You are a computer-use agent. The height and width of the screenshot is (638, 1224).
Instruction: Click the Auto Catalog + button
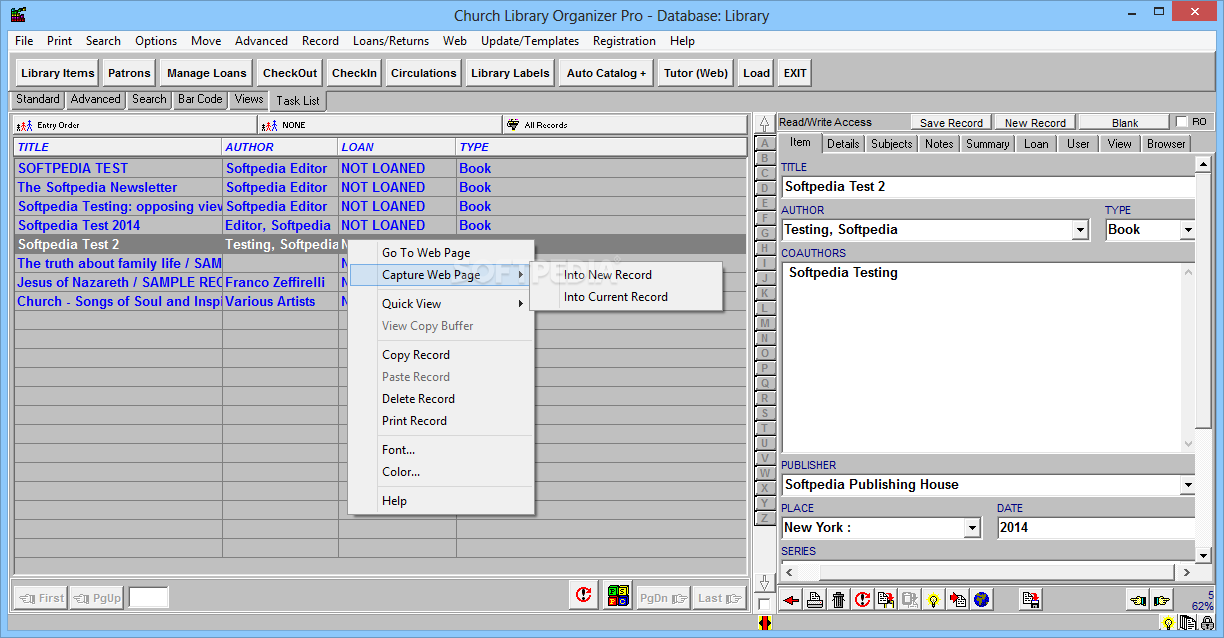(607, 73)
